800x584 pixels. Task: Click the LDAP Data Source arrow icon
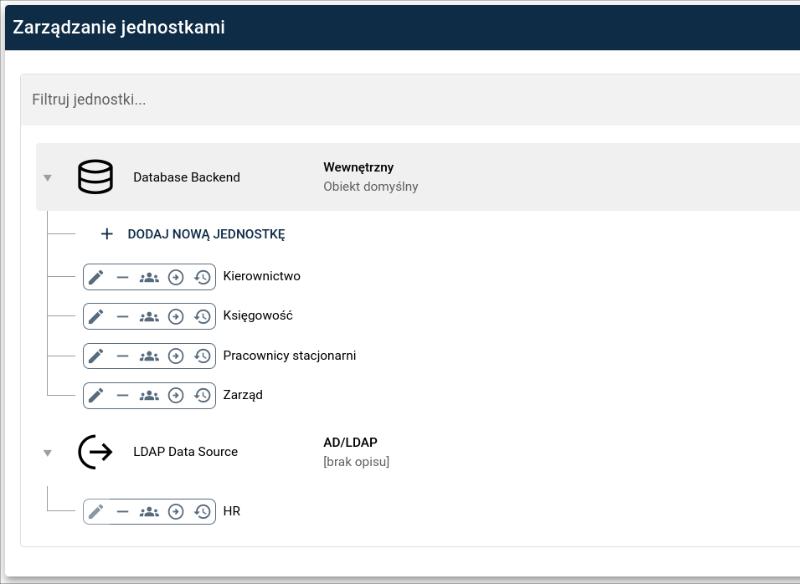click(x=95, y=452)
